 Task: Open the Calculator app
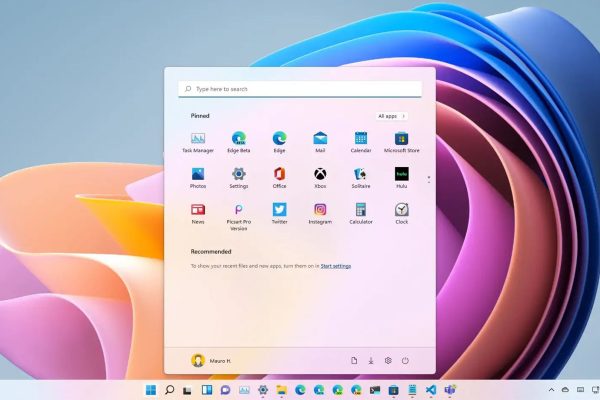pos(361,214)
